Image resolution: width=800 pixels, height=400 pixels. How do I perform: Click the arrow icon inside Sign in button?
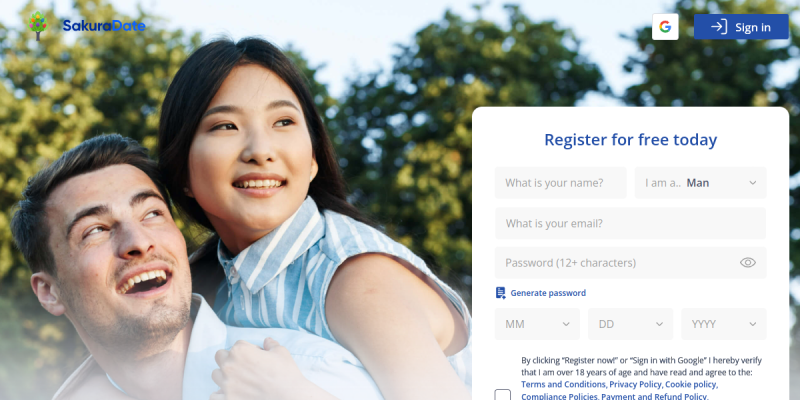[718, 27]
